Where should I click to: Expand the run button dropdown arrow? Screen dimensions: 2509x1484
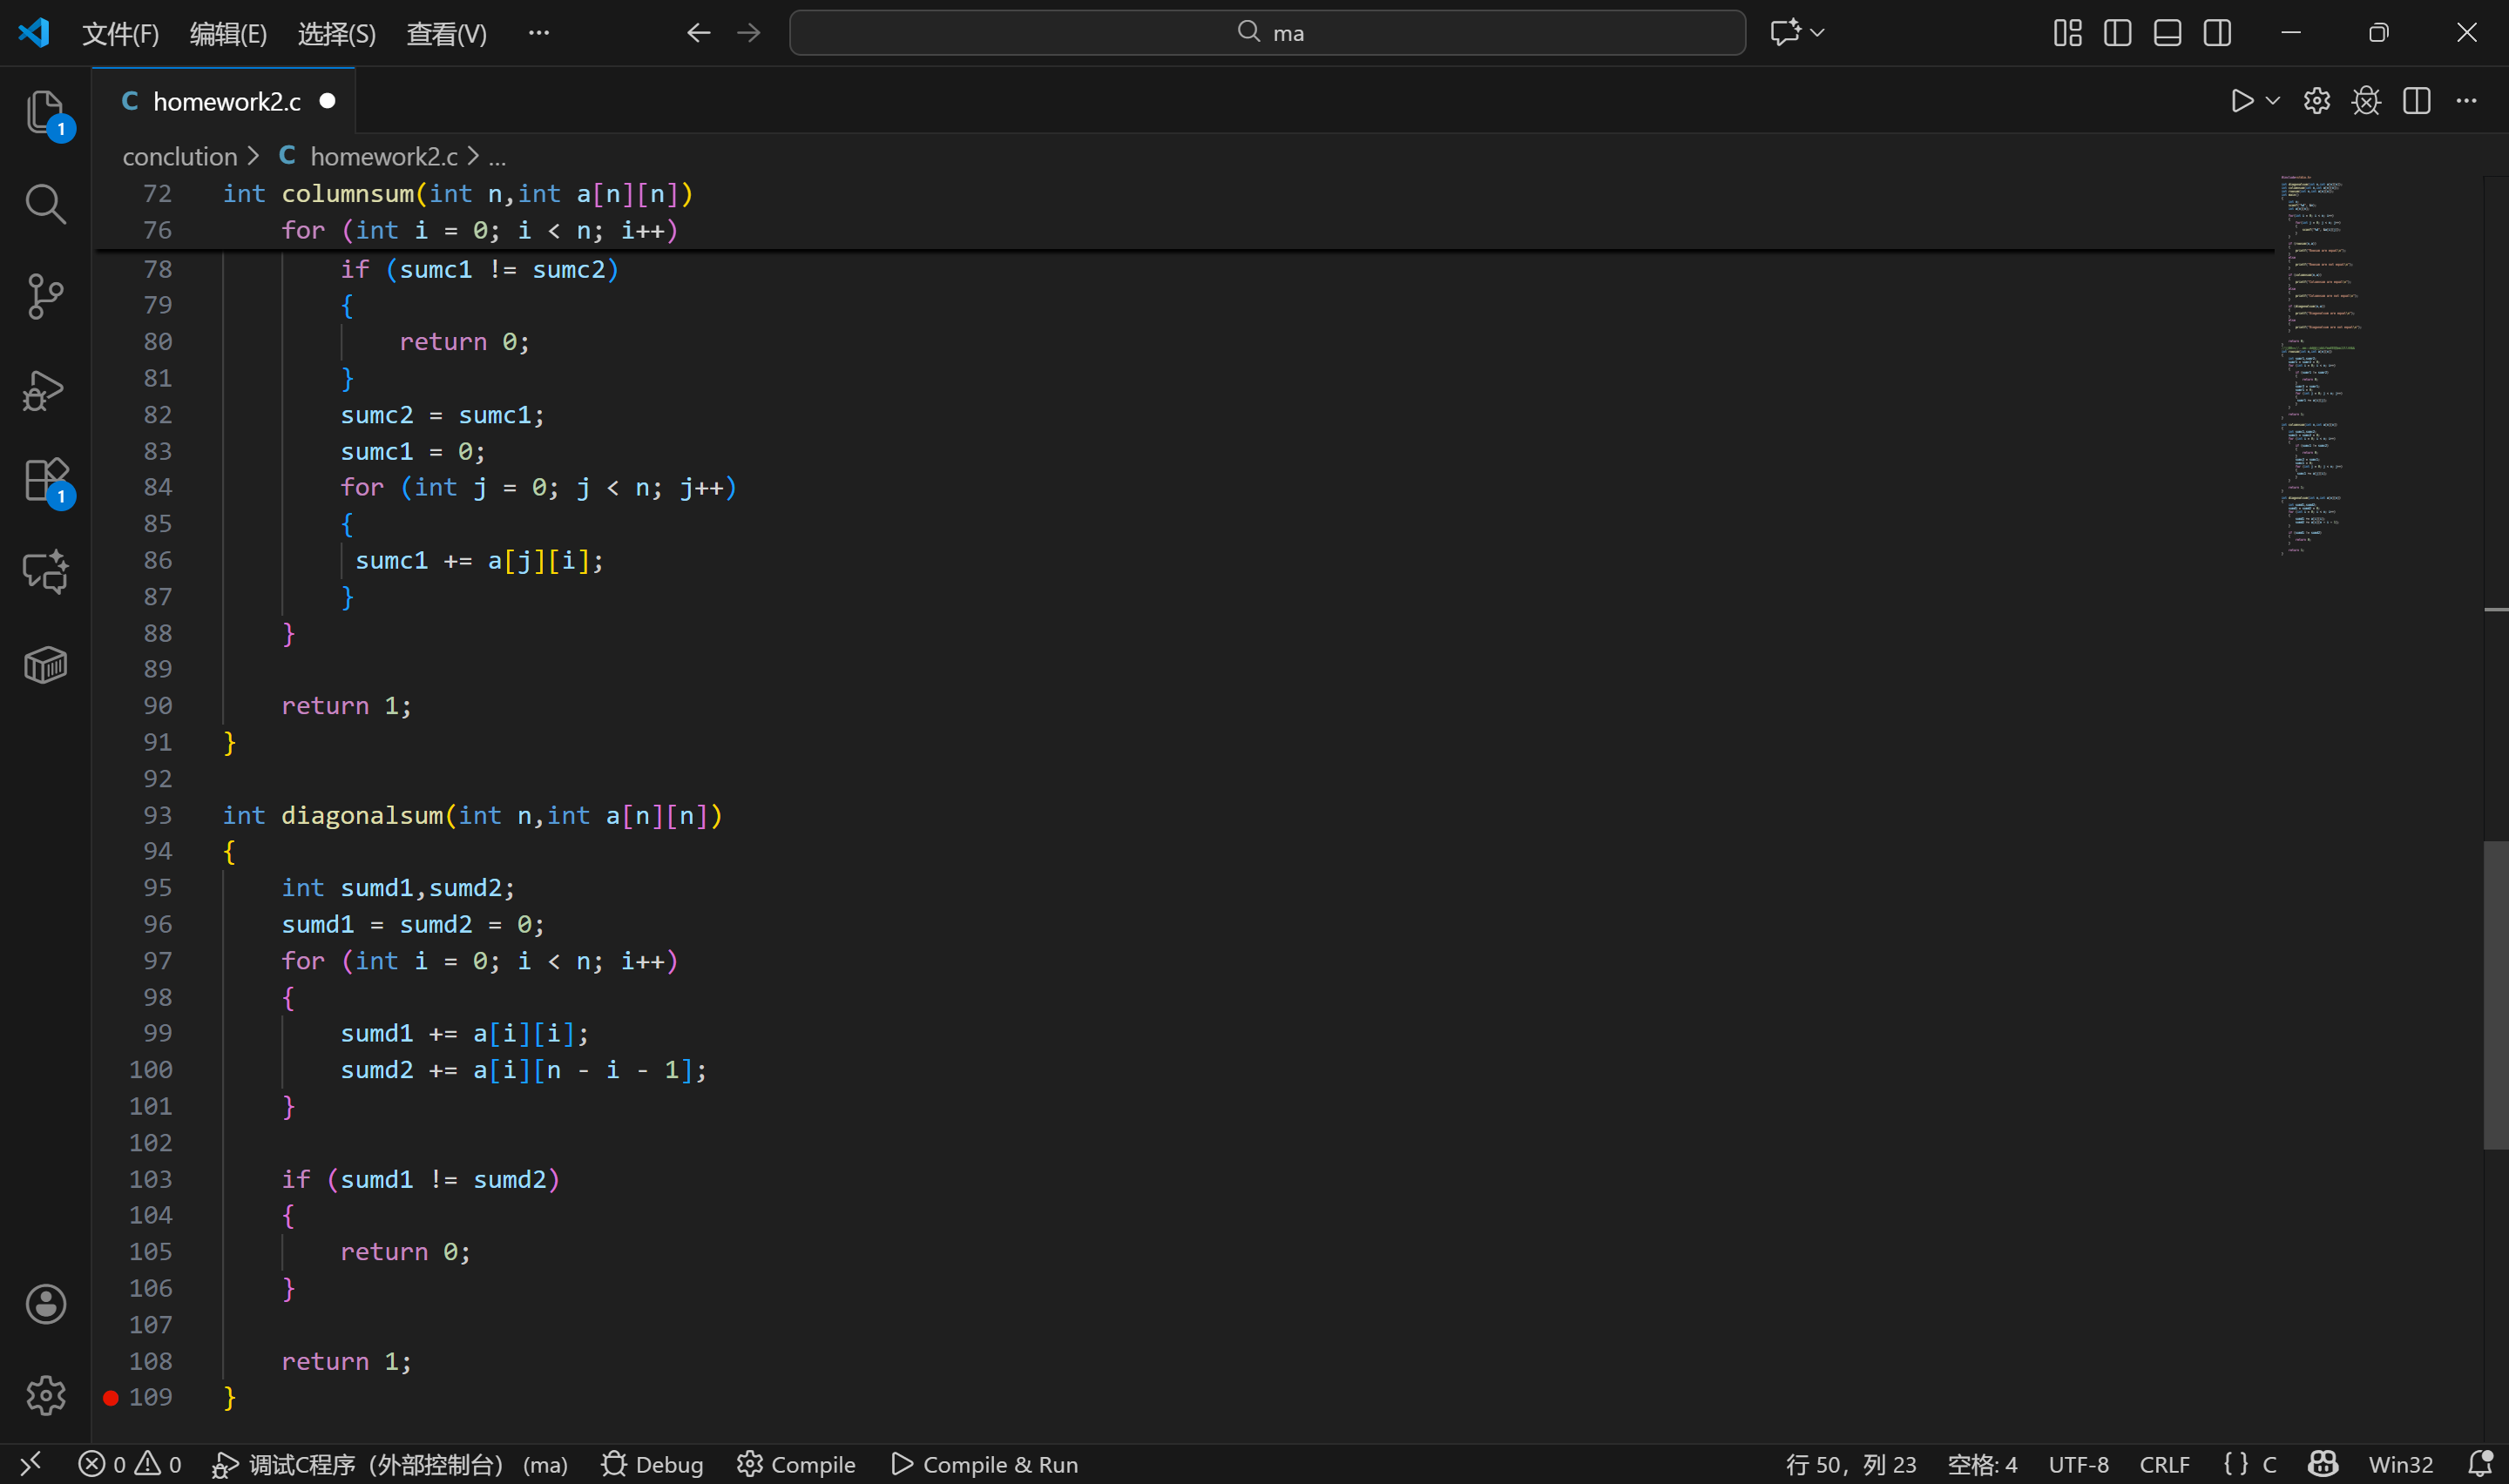pos(2272,101)
